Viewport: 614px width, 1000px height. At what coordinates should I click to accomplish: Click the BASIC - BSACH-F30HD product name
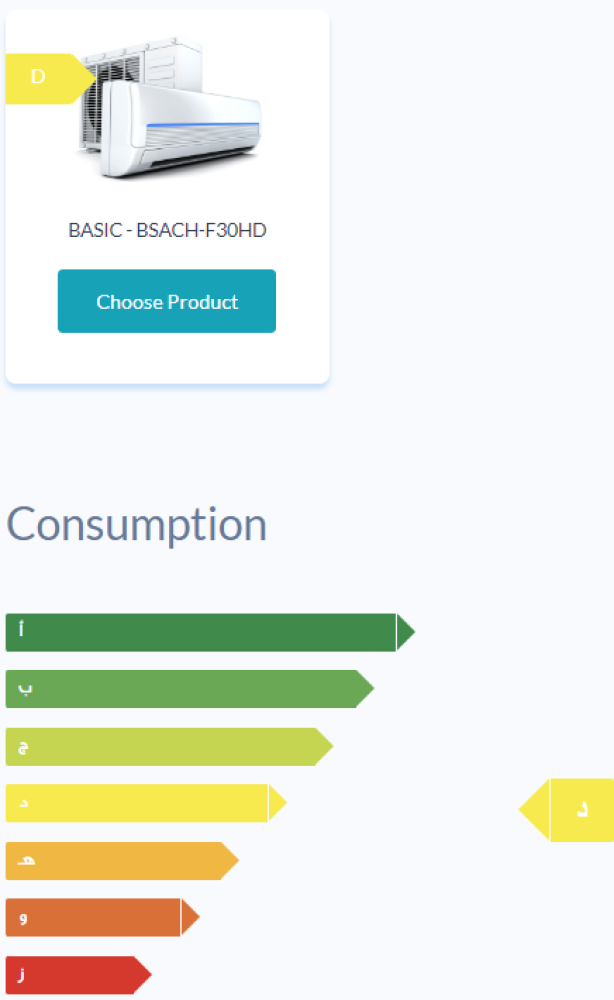click(167, 230)
